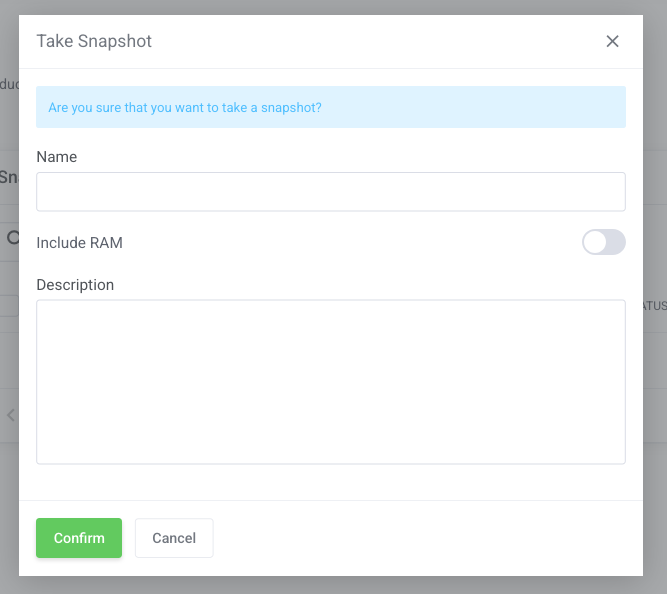This screenshot has width=667, height=594.
Task: Click the Include RAM label text
Action: 80,242
